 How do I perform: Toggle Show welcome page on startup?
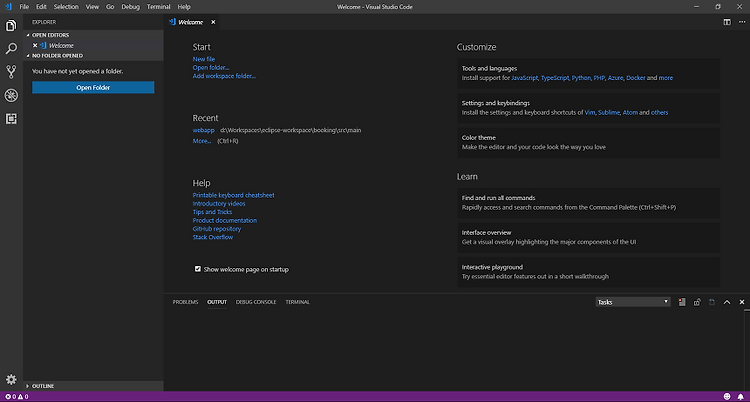tap(198, 269)
